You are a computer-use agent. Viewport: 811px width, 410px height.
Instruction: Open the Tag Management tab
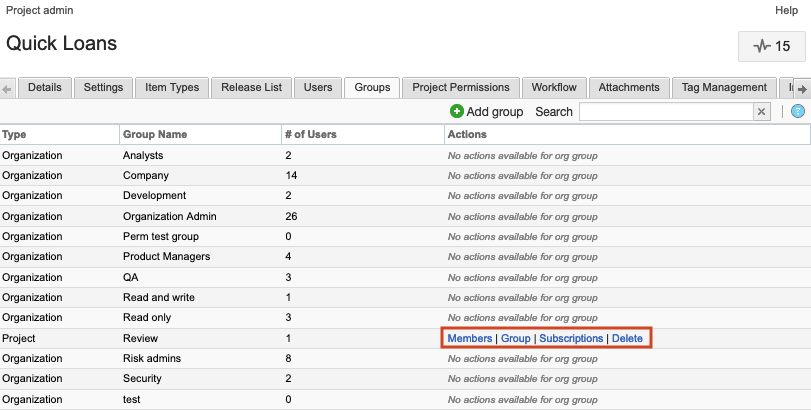(724, 88)
